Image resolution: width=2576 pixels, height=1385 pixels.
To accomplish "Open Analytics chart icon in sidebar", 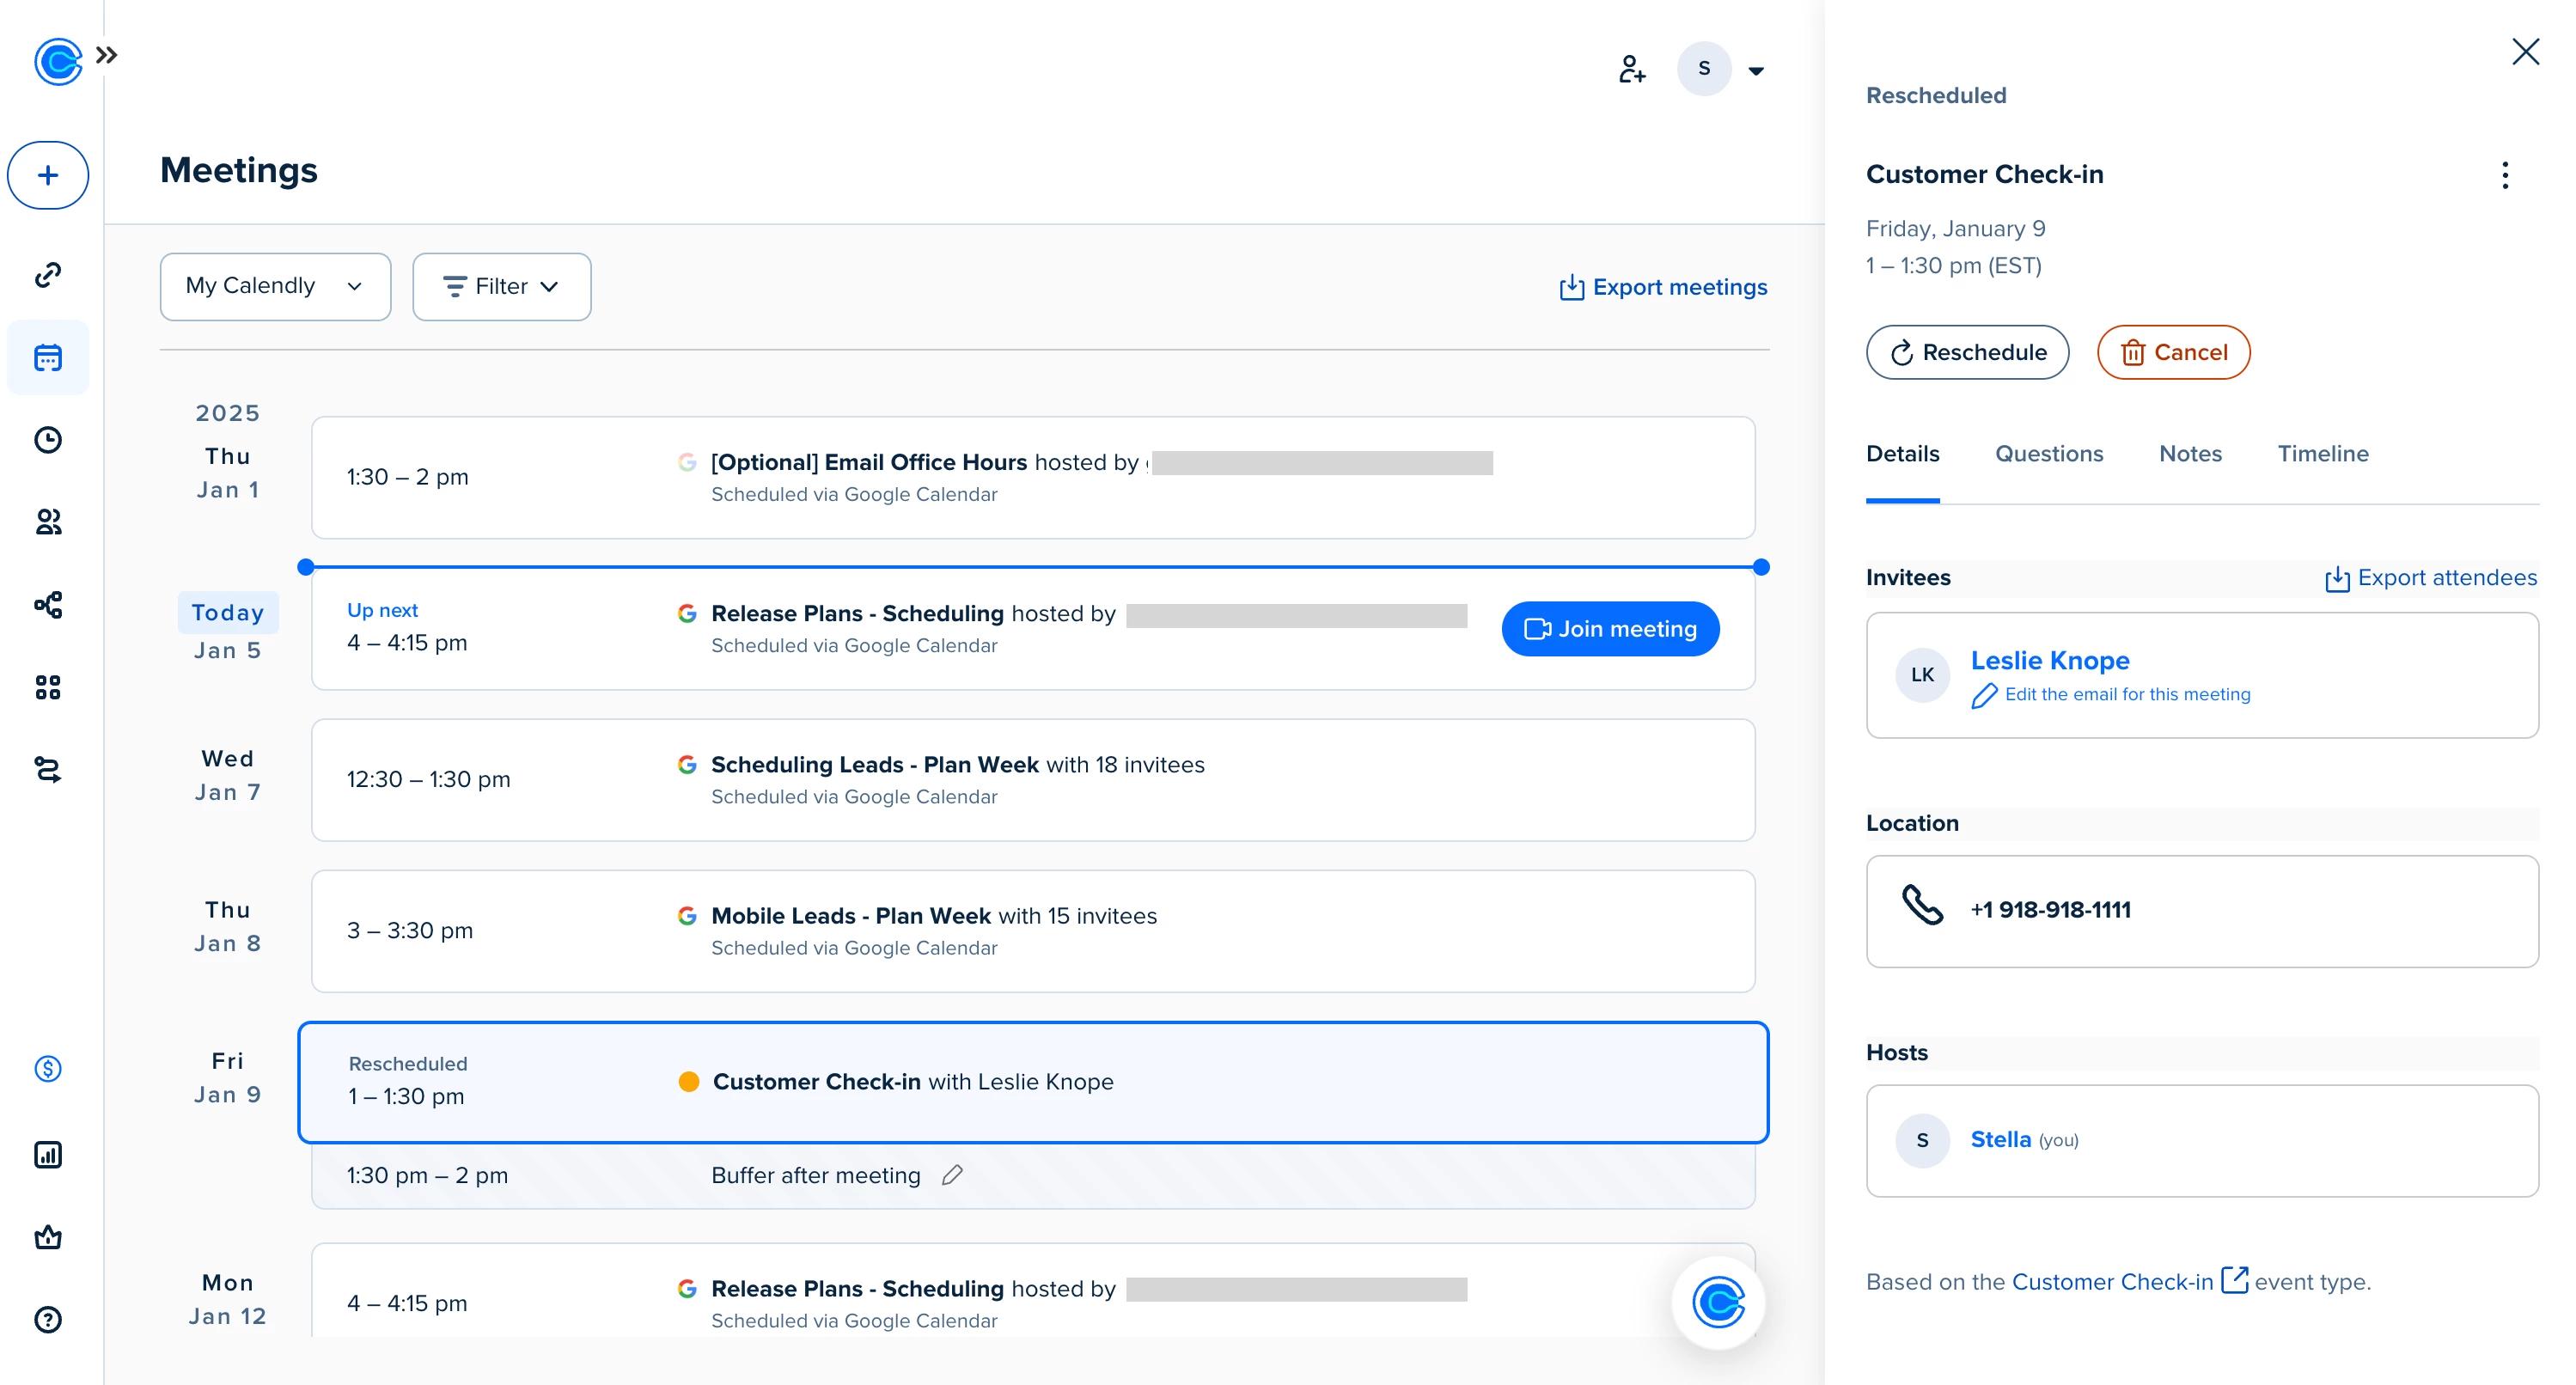I will pos(48,1155).
